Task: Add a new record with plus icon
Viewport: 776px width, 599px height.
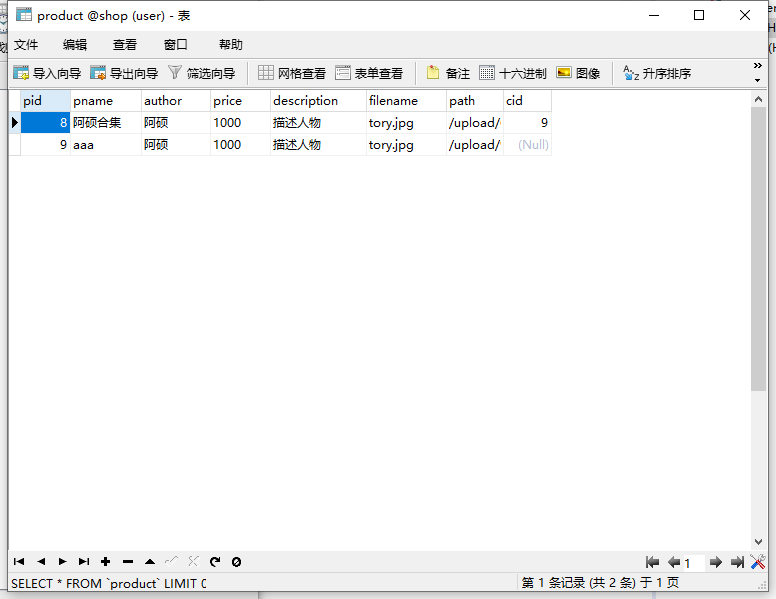Action: [105, 561]
